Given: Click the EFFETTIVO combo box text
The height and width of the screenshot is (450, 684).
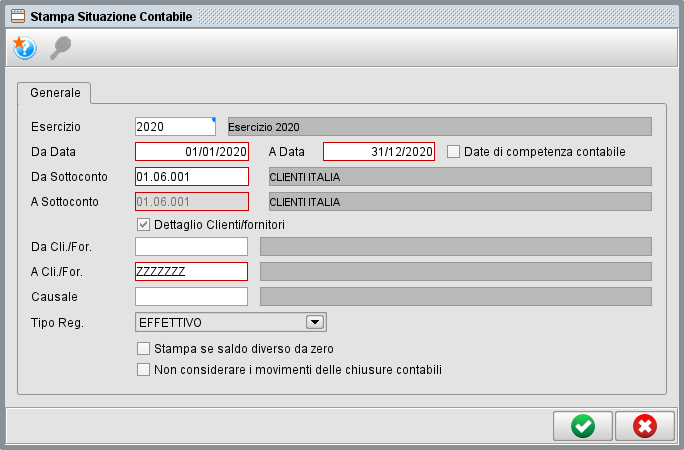Looking at the screenshot, I should 218,322.
